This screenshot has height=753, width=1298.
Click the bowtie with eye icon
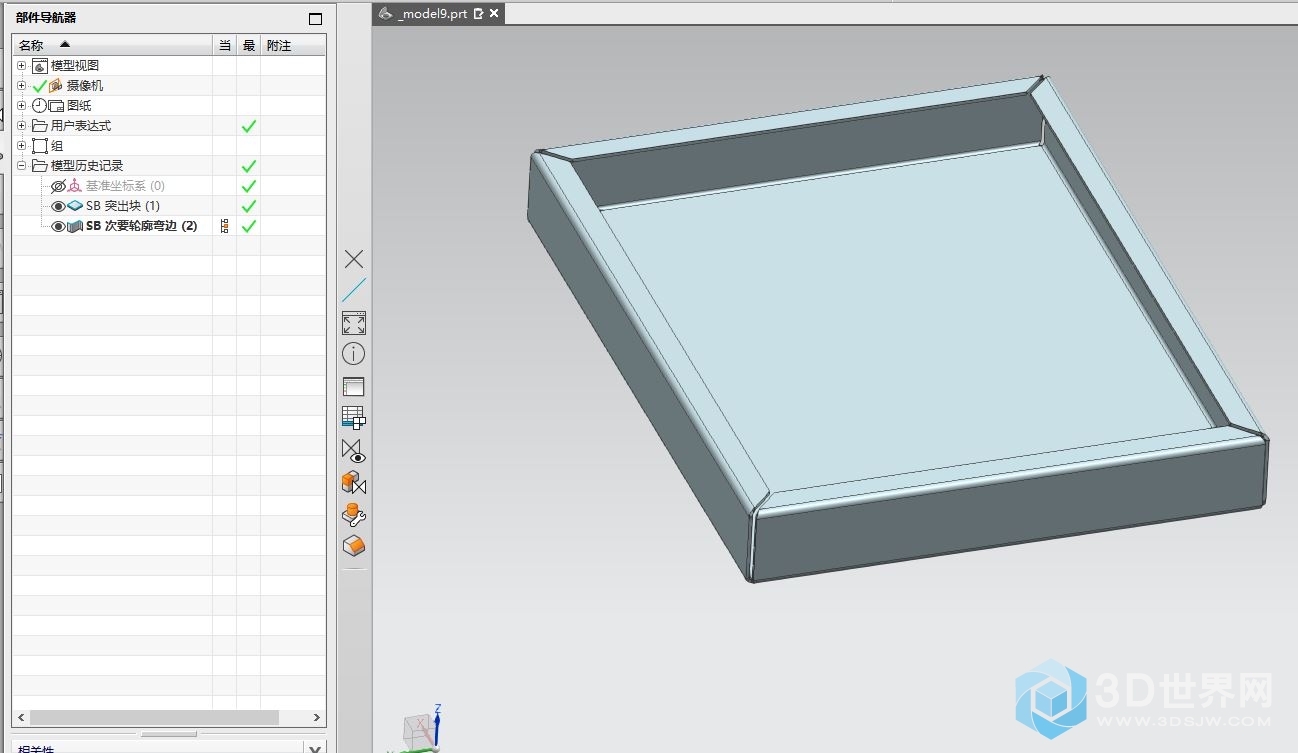click(x=354, y=451)
